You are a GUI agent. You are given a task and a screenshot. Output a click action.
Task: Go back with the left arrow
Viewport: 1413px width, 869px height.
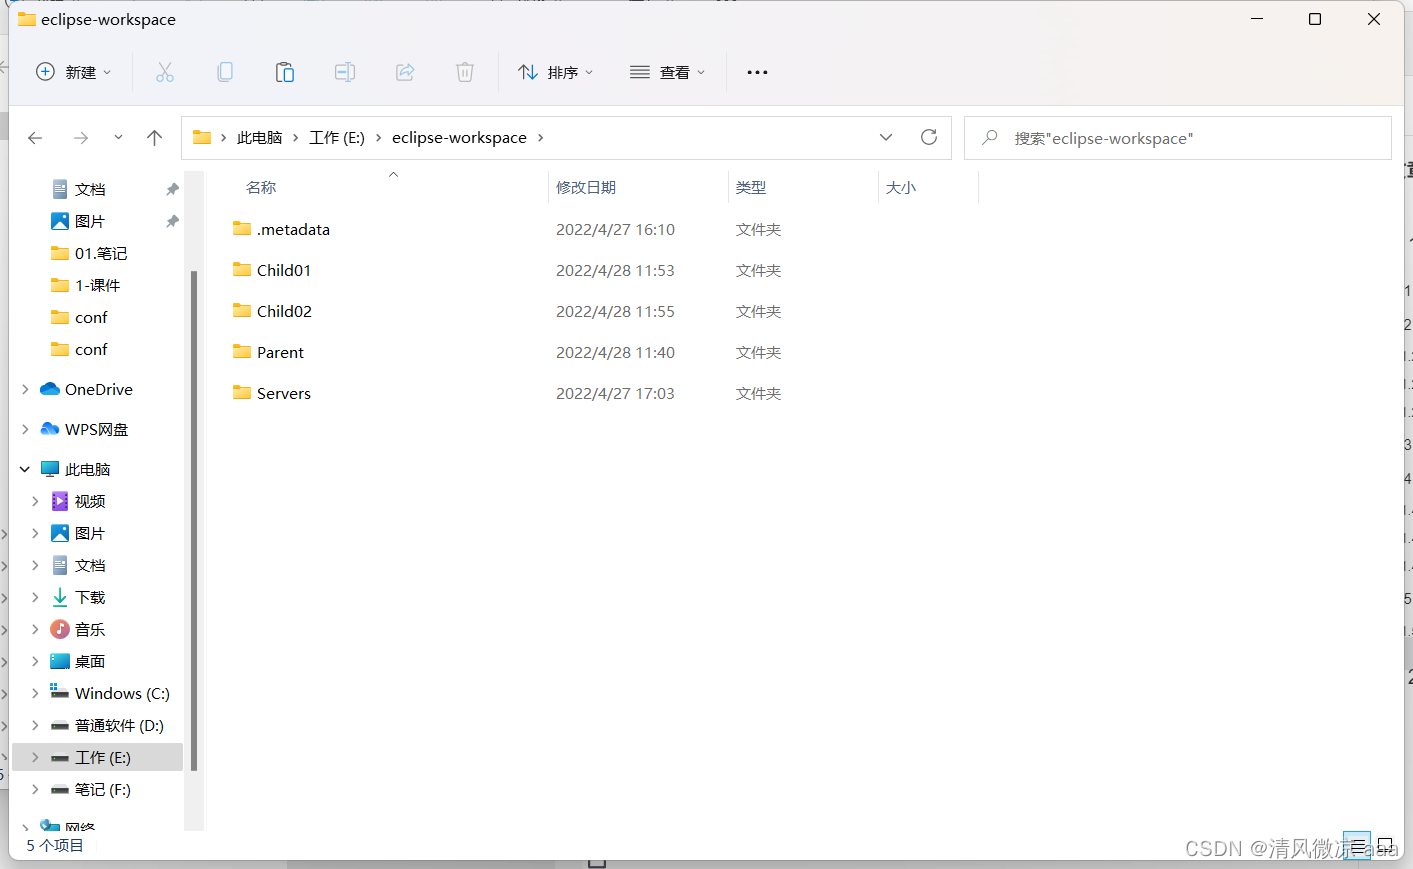[35, 138]
